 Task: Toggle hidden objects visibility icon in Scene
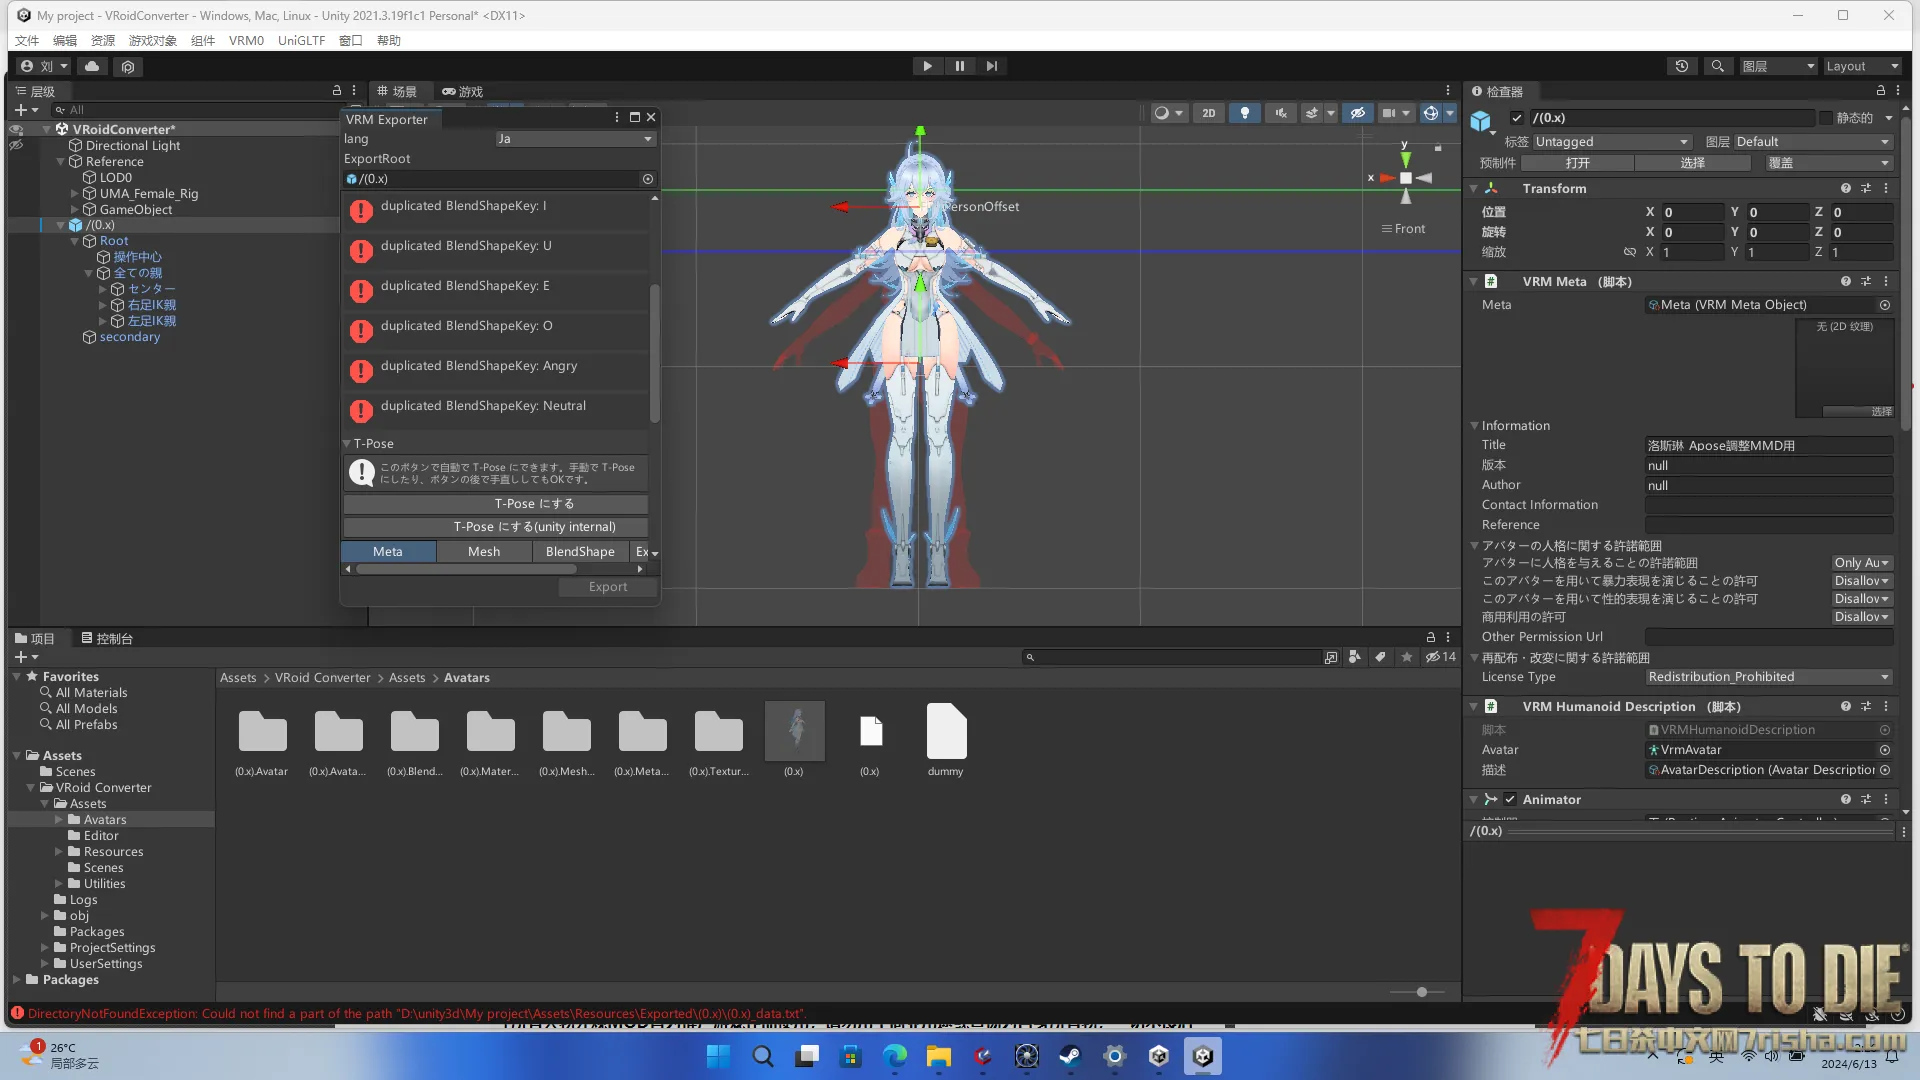1357,113
